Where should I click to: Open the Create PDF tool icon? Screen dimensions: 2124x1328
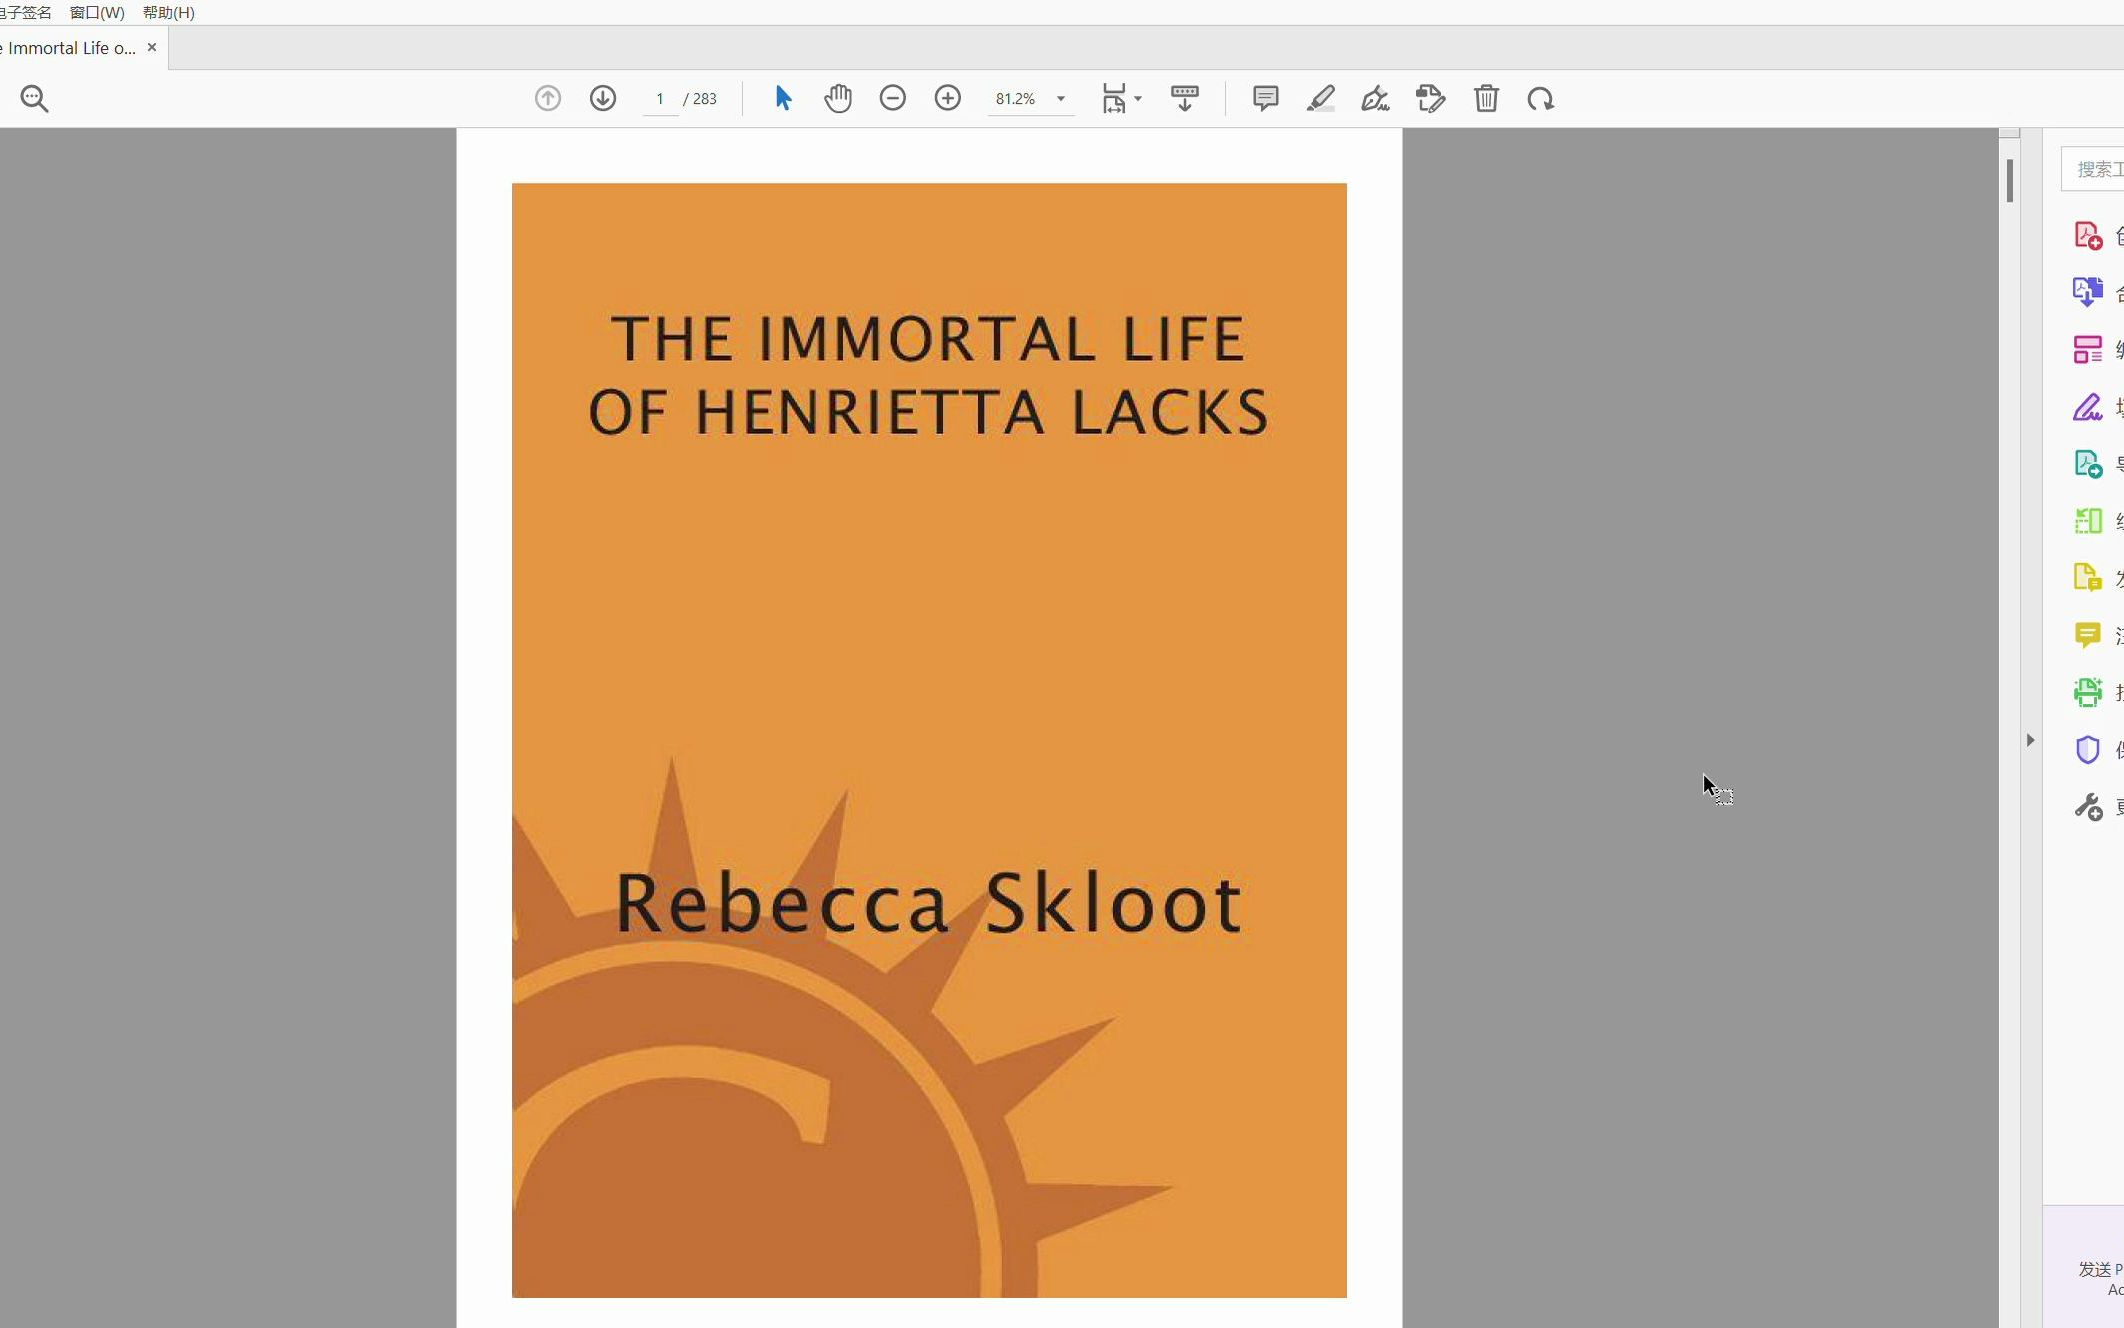(x=2088, y=235)
